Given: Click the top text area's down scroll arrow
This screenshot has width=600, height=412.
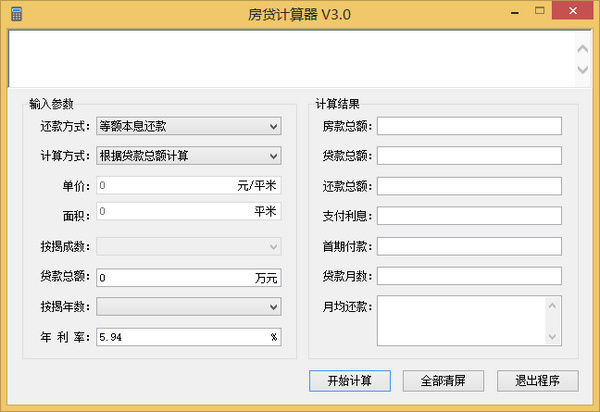Looking at the screenshot, I should (583, 70).
